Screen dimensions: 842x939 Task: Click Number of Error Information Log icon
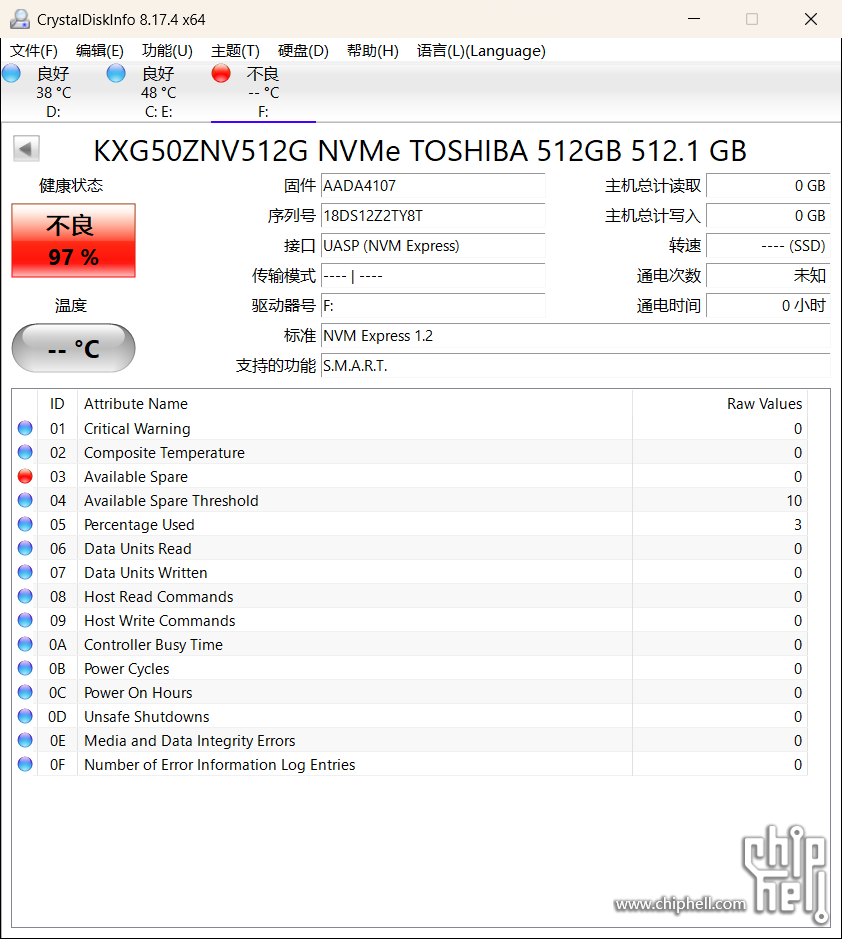[x=25, y=764]
